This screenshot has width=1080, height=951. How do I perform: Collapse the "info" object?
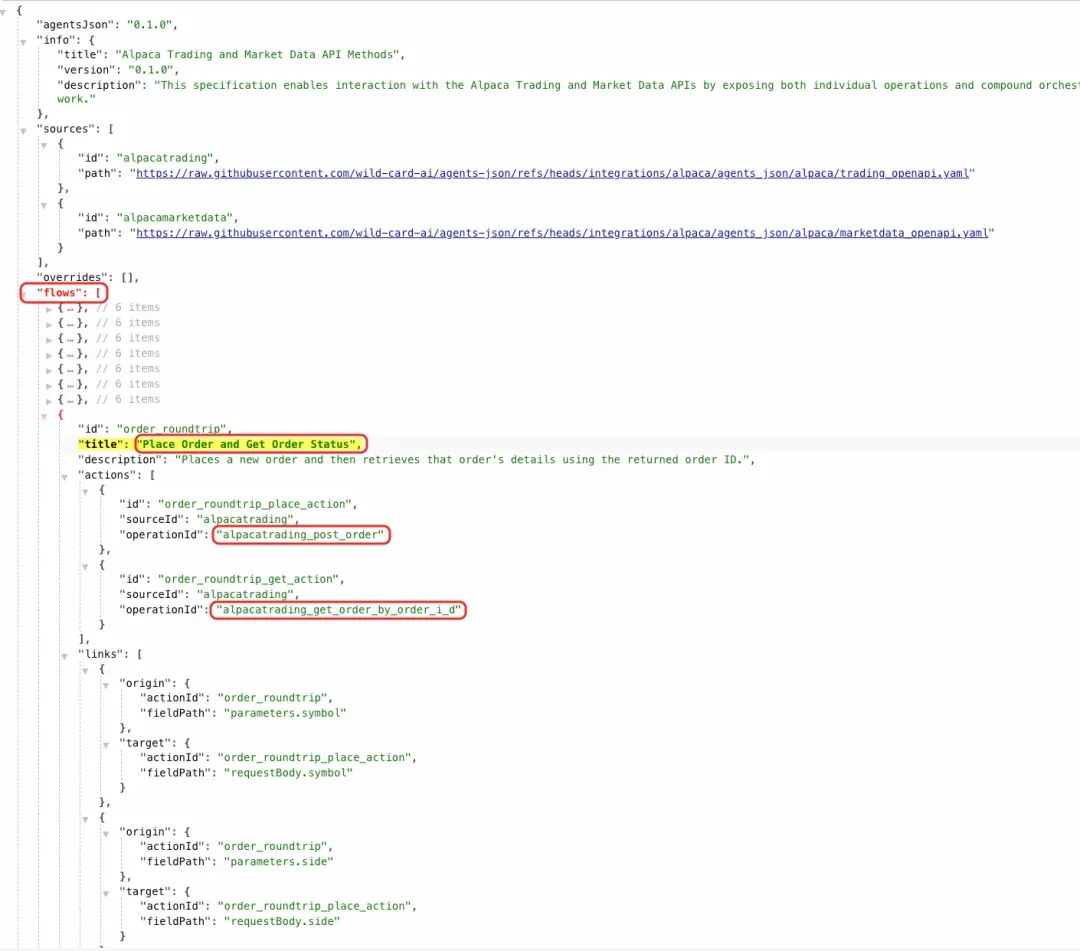point(23,42)
